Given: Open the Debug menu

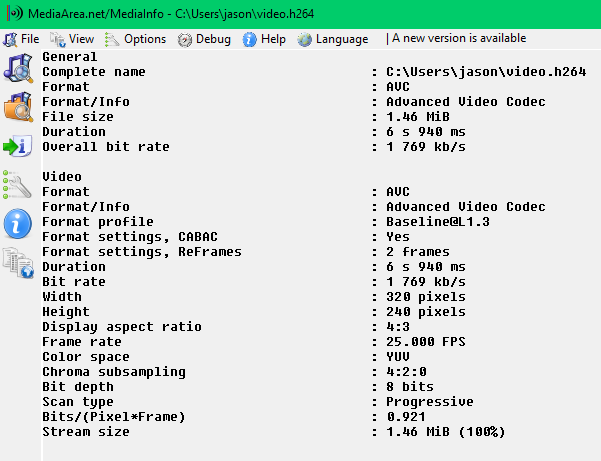Looking at the screenshot, I should 204,39.
